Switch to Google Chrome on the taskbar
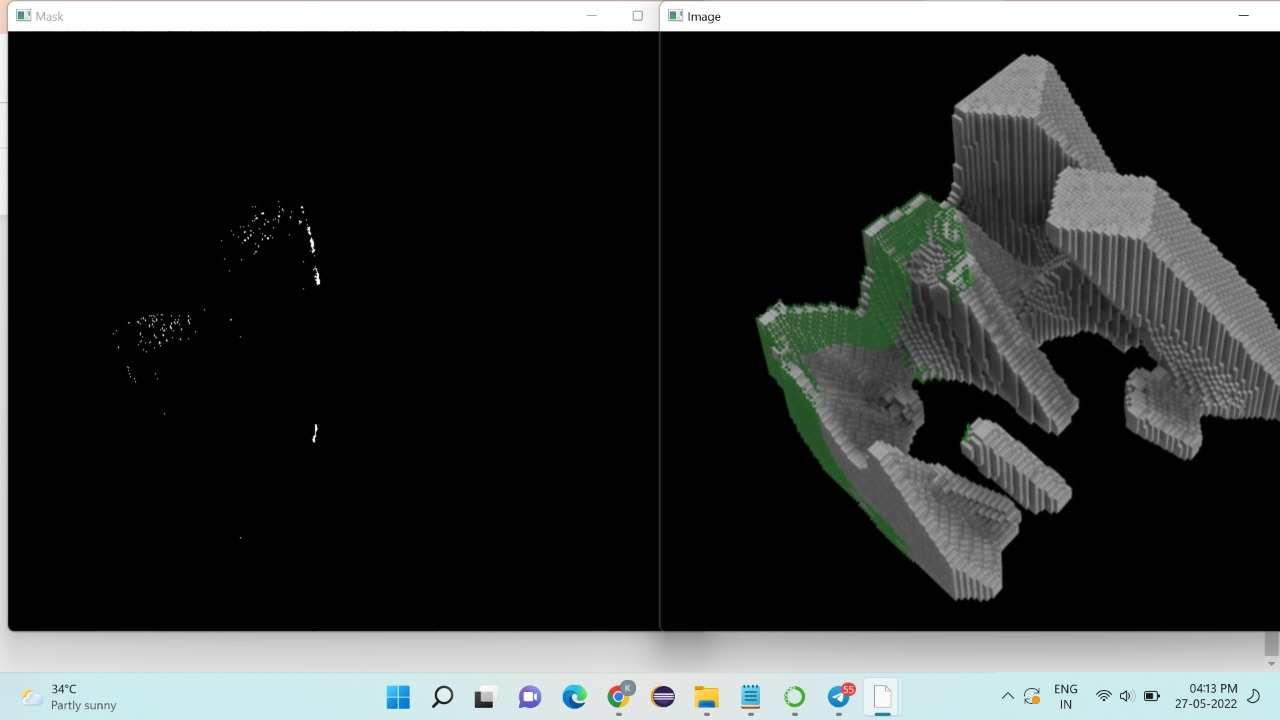Screen dimensions: 1280x720 619,697
